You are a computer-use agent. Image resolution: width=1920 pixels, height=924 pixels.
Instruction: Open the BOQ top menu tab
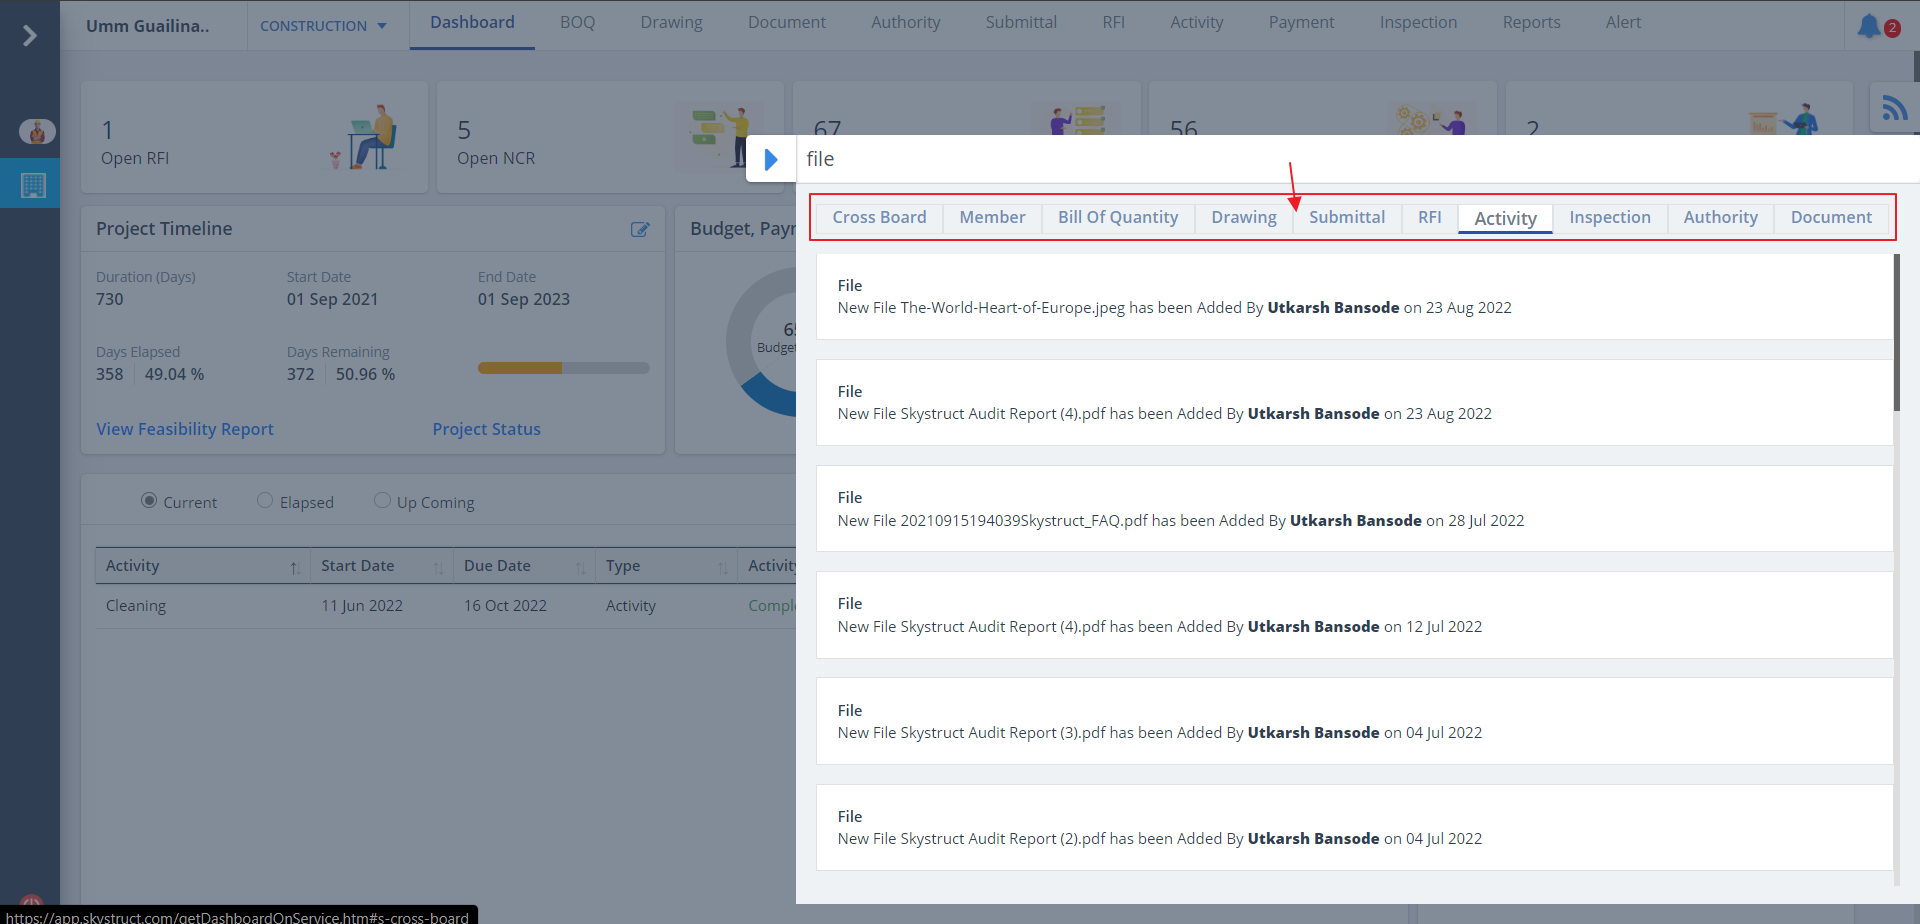(x=577, y=23)
